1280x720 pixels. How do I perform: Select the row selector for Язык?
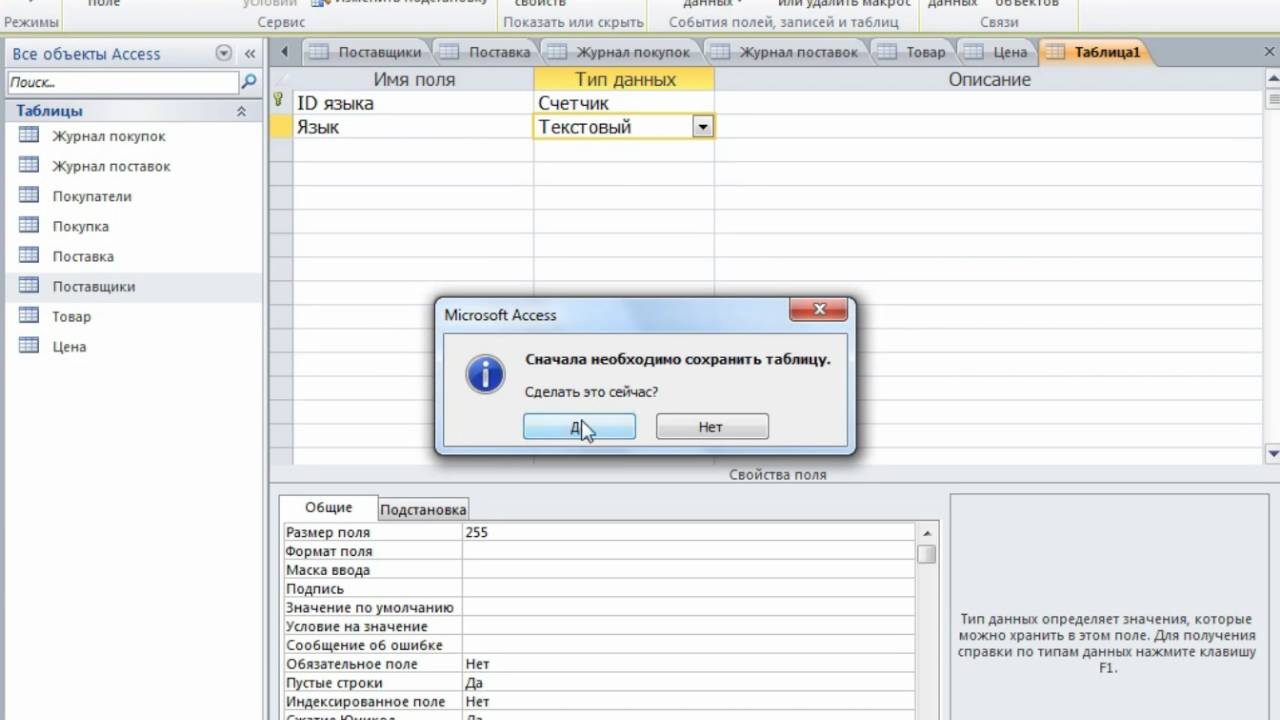point(281,127)
